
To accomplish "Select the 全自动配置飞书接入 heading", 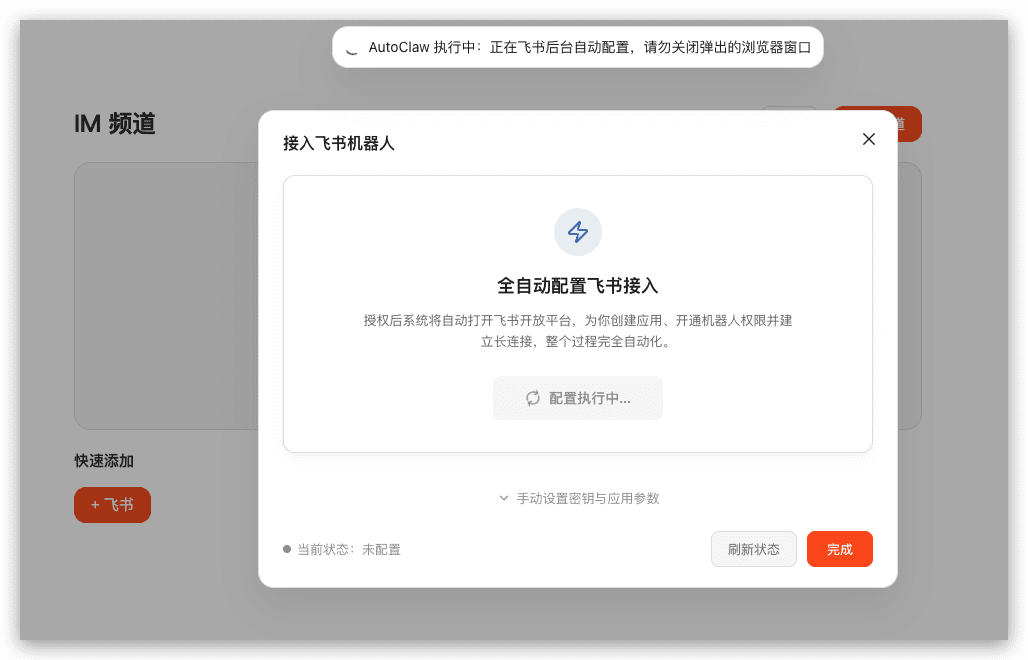I will tap(578, 285).
